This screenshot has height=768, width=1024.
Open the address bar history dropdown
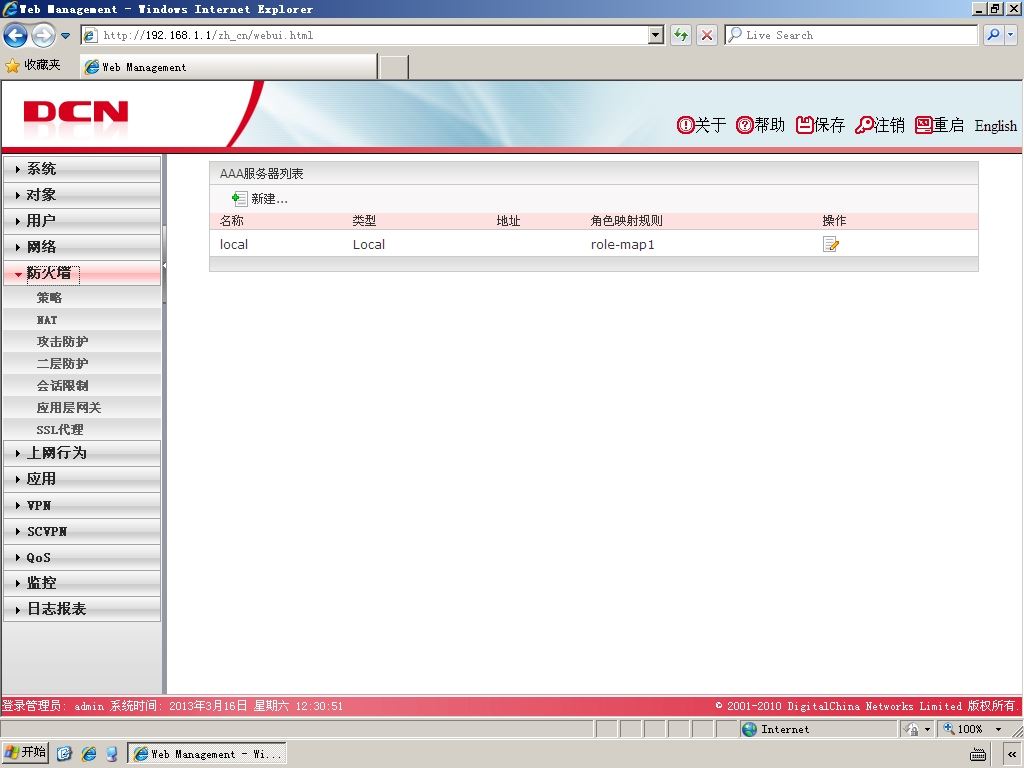656,35
